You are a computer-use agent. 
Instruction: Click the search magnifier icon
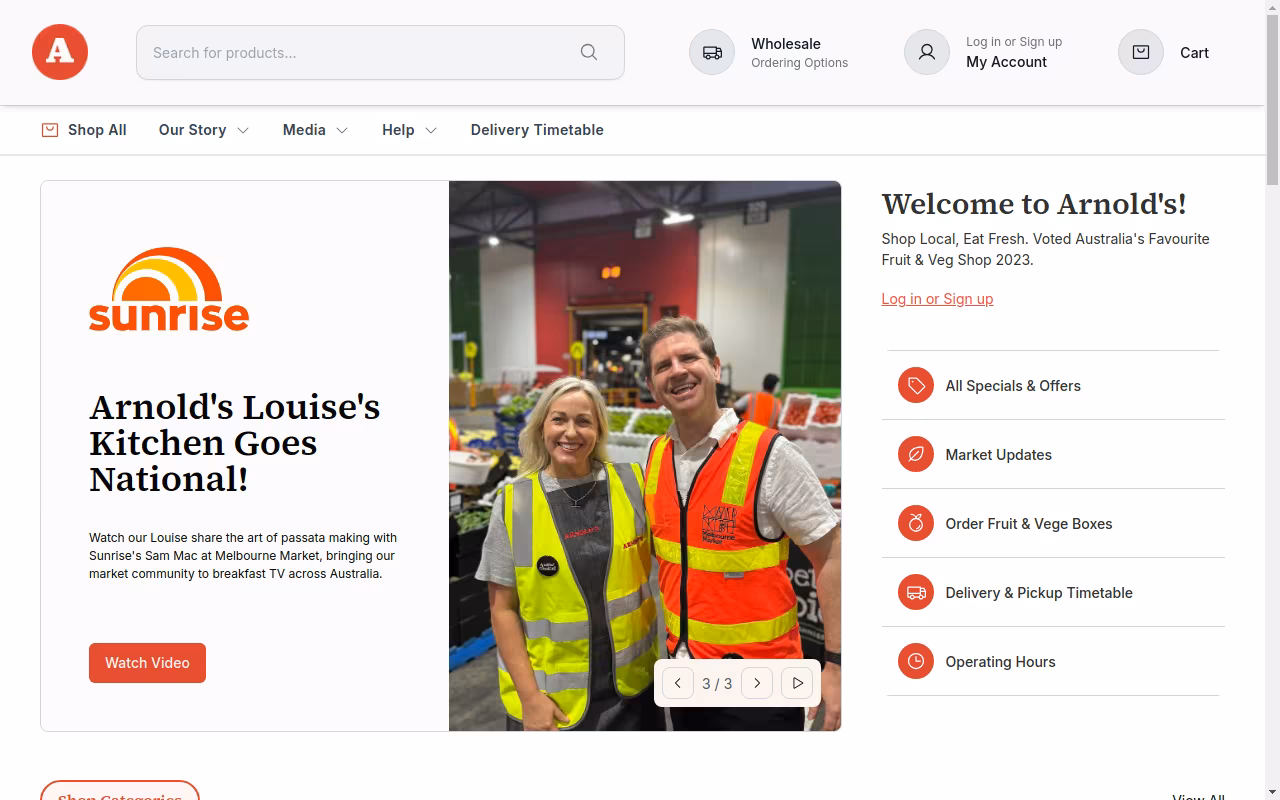(x=589, y=52)
